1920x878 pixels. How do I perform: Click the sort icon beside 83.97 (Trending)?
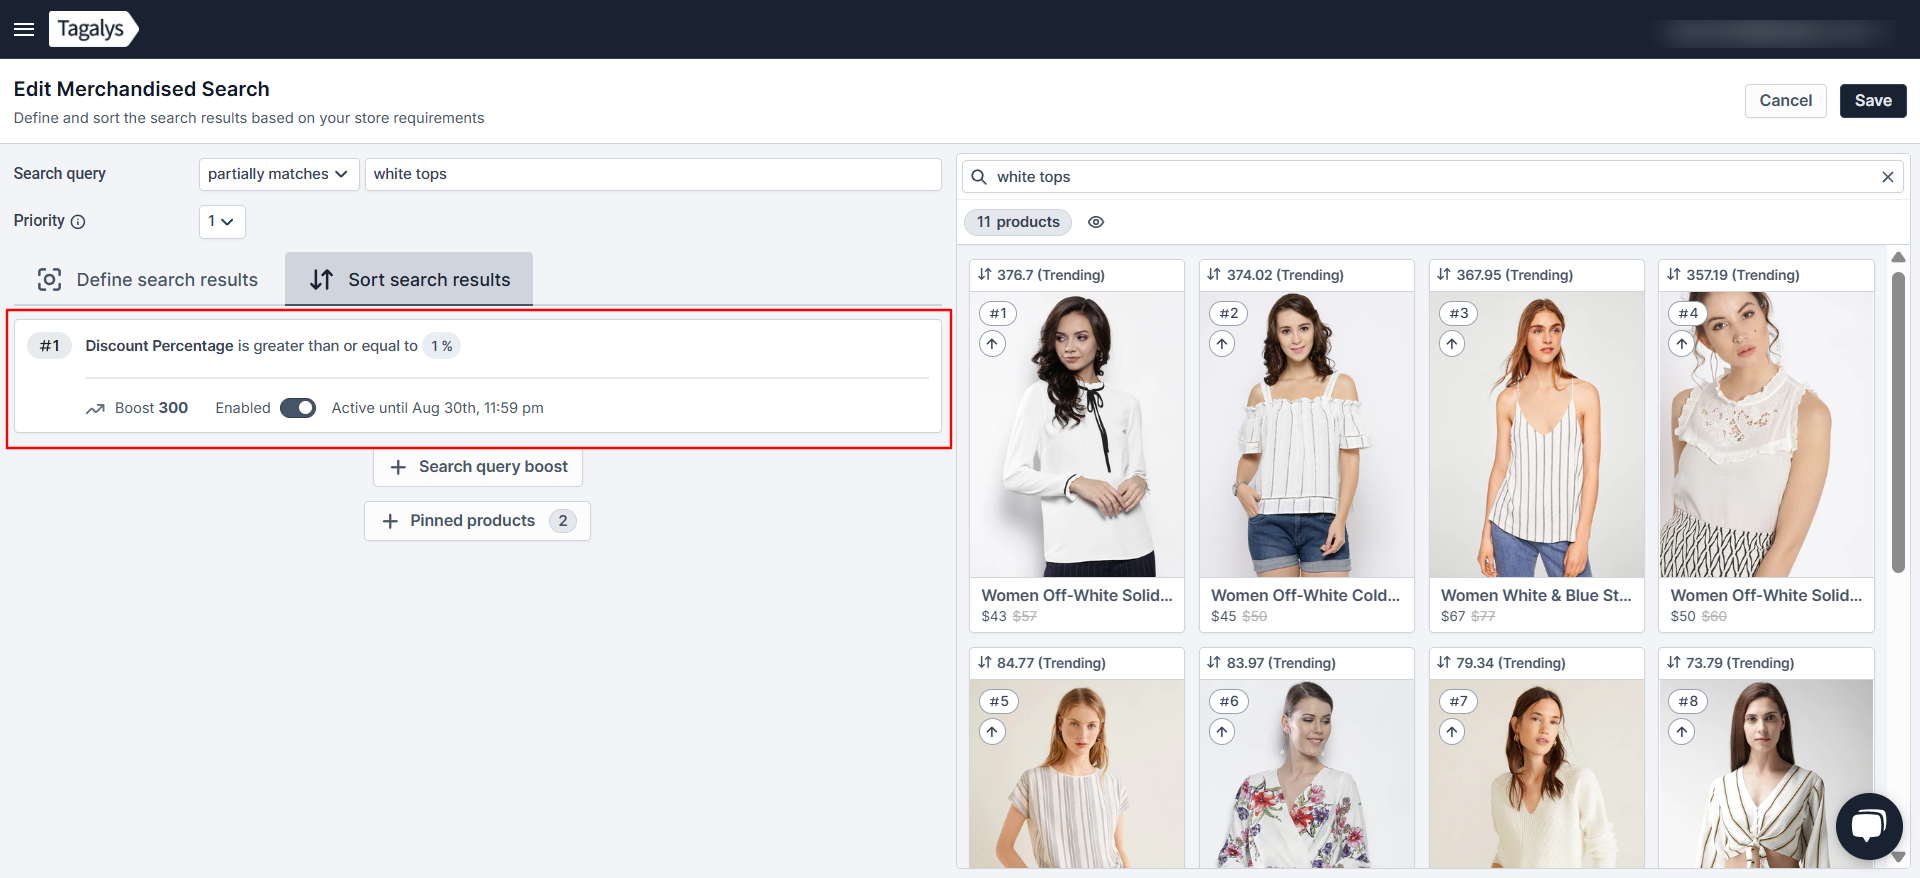[x=1214, y=663]
